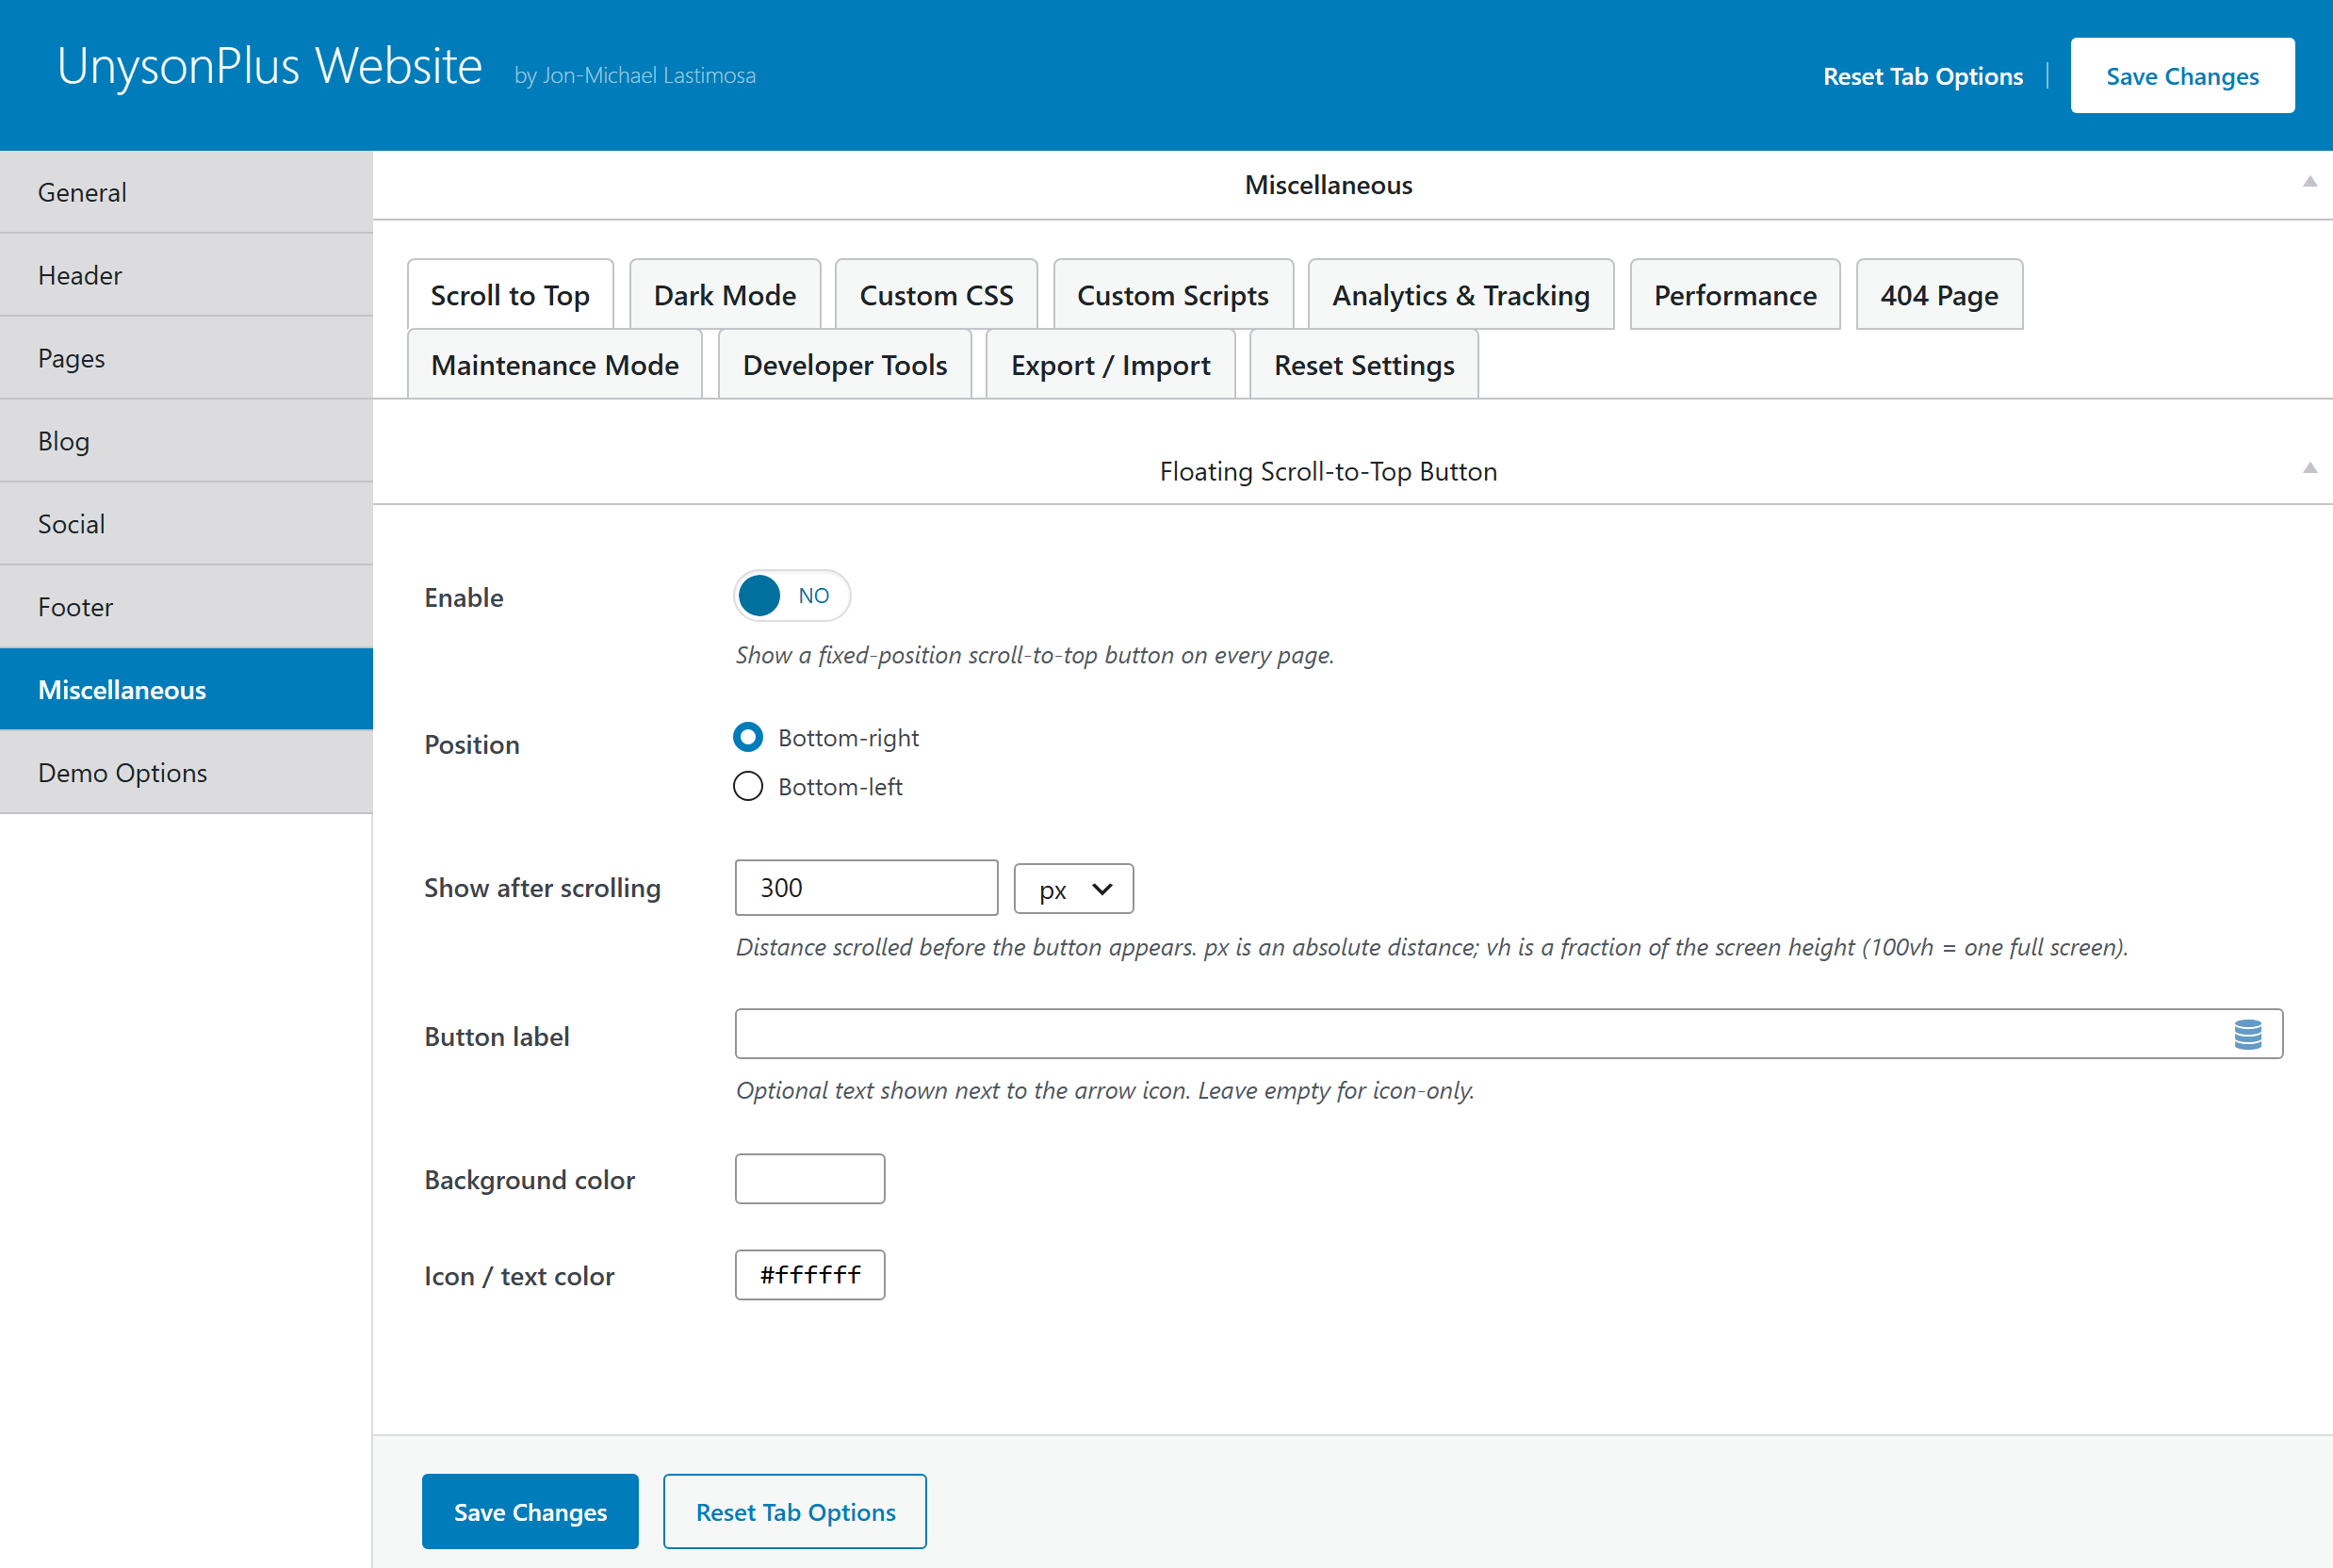Open the Custom CSS tab

click(x=936, y=295)
